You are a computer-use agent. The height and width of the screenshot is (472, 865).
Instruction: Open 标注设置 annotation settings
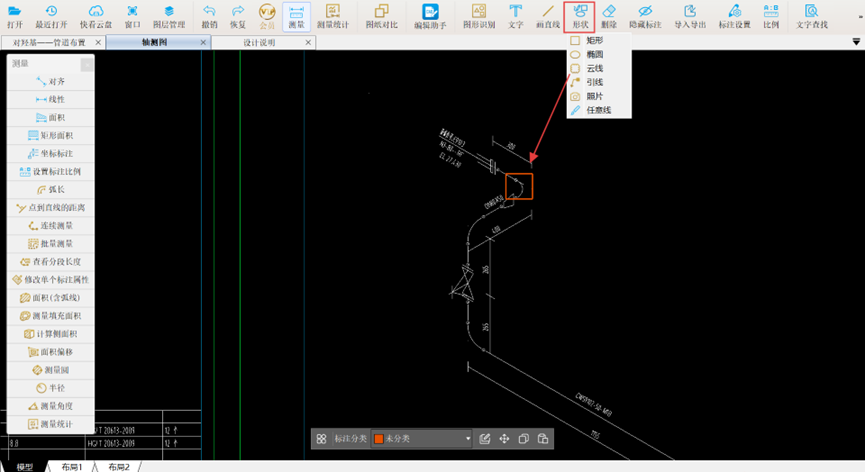point(734,16)
